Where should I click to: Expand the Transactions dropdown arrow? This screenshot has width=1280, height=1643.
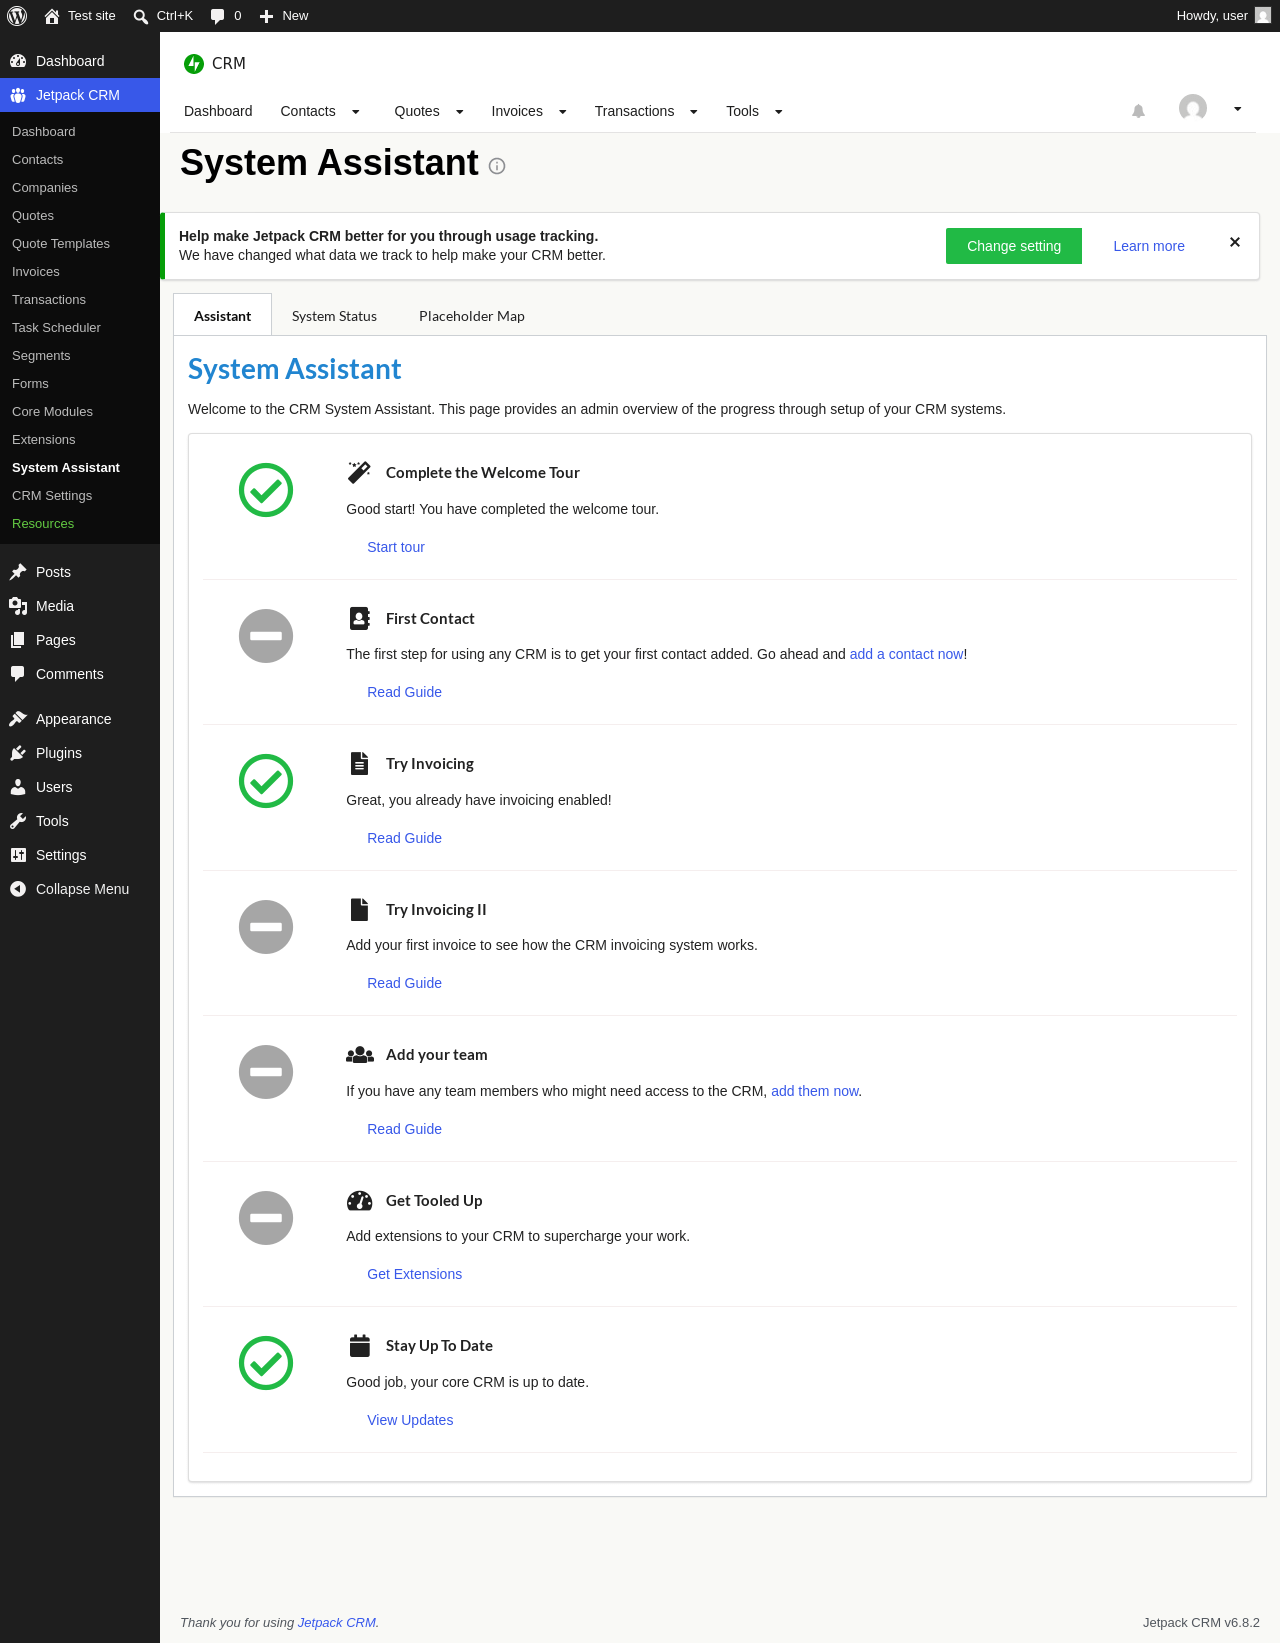click(694, 112)
